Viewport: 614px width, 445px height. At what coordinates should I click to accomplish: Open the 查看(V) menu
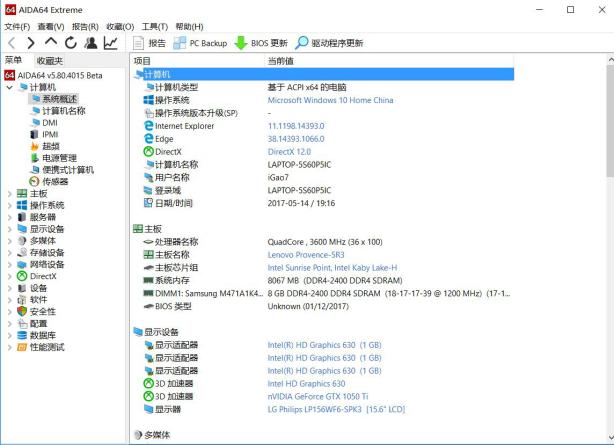coord(51,27)
